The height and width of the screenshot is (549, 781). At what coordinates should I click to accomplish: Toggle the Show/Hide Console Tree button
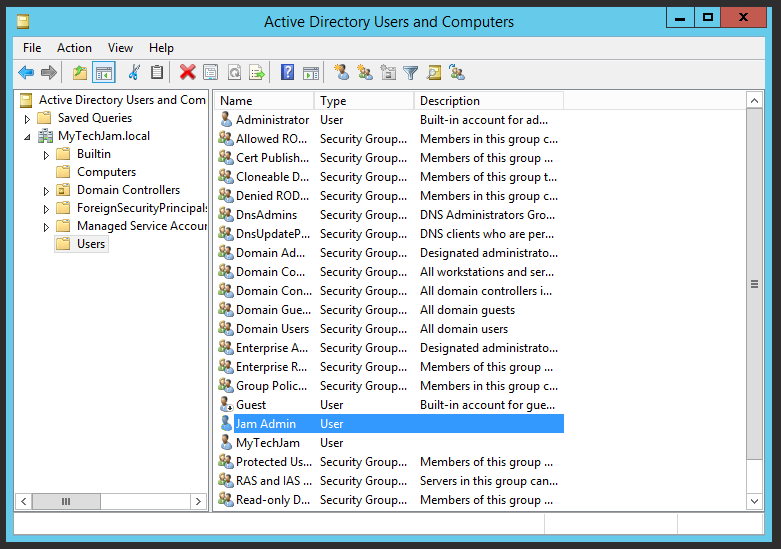tap(104, 73)
